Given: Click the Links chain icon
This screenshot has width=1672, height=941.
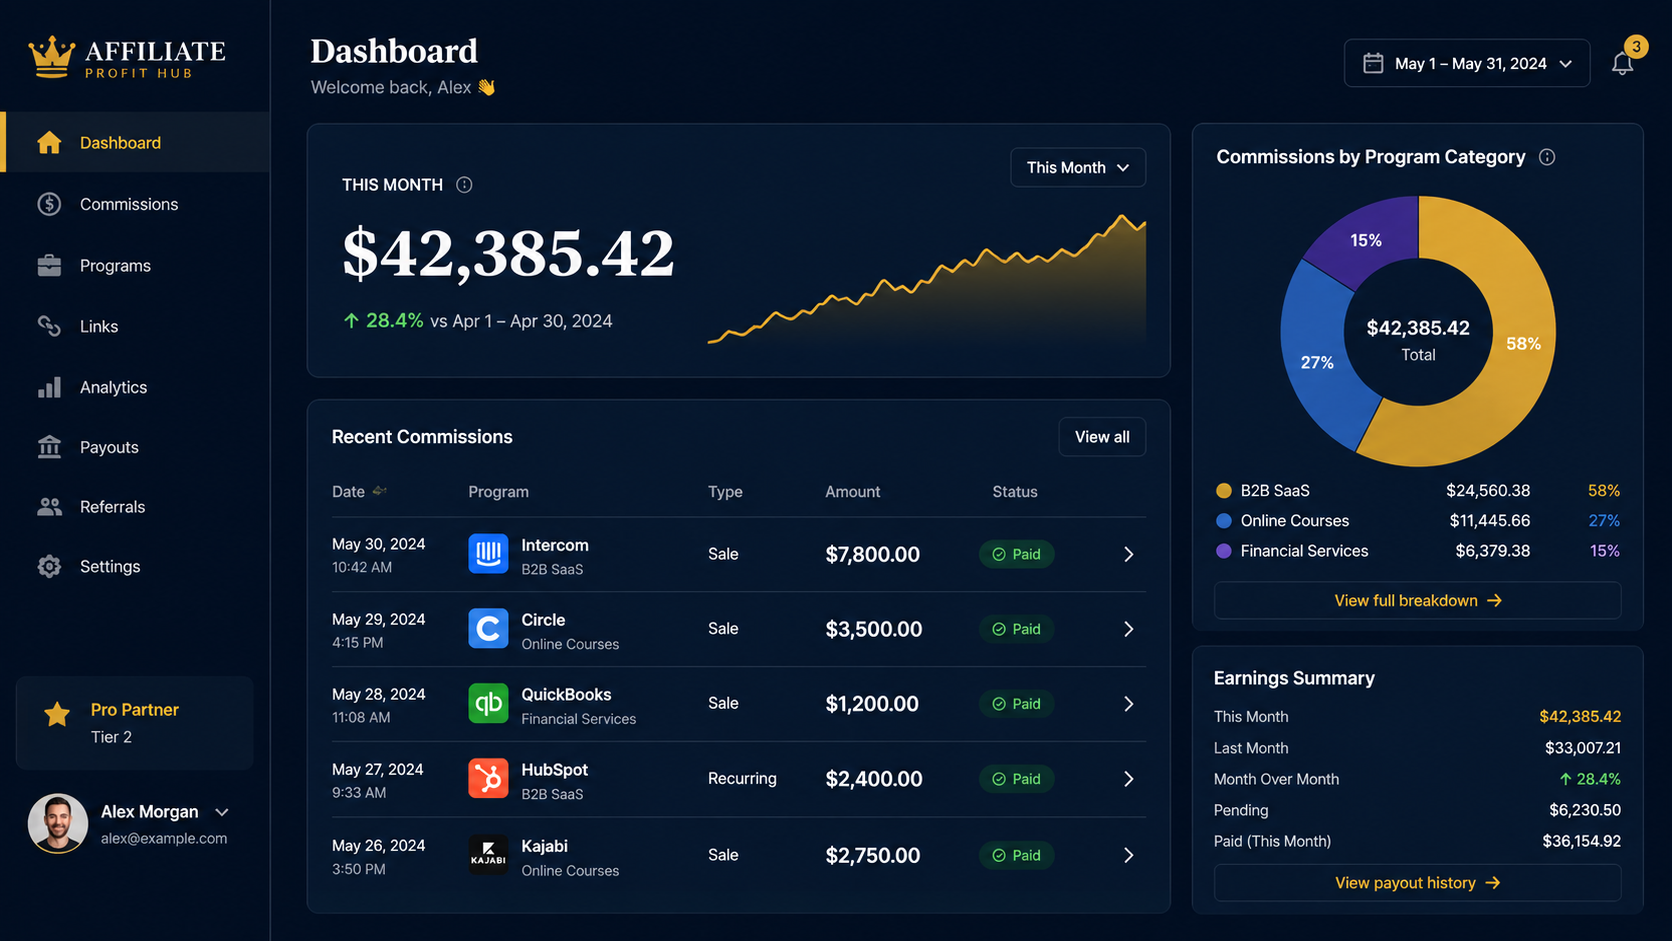Looking at the screenshot, I should (x=49, y=326).
